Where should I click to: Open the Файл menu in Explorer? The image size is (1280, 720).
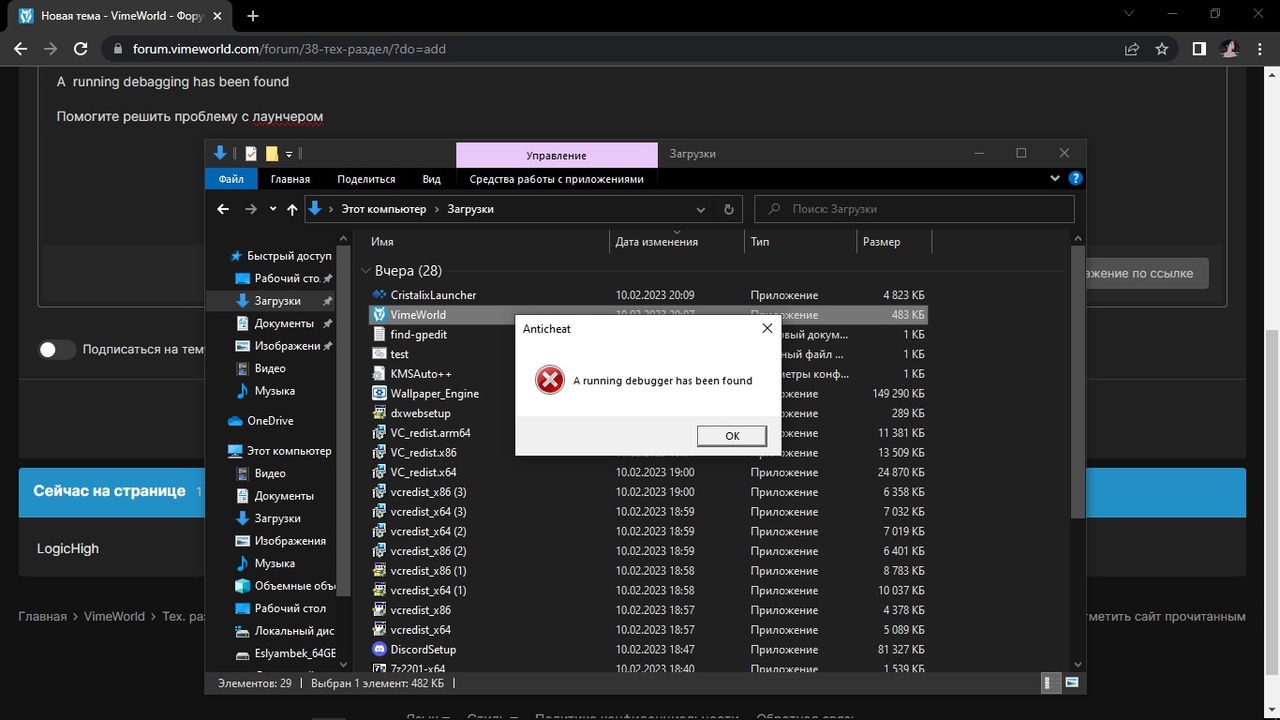231,179
